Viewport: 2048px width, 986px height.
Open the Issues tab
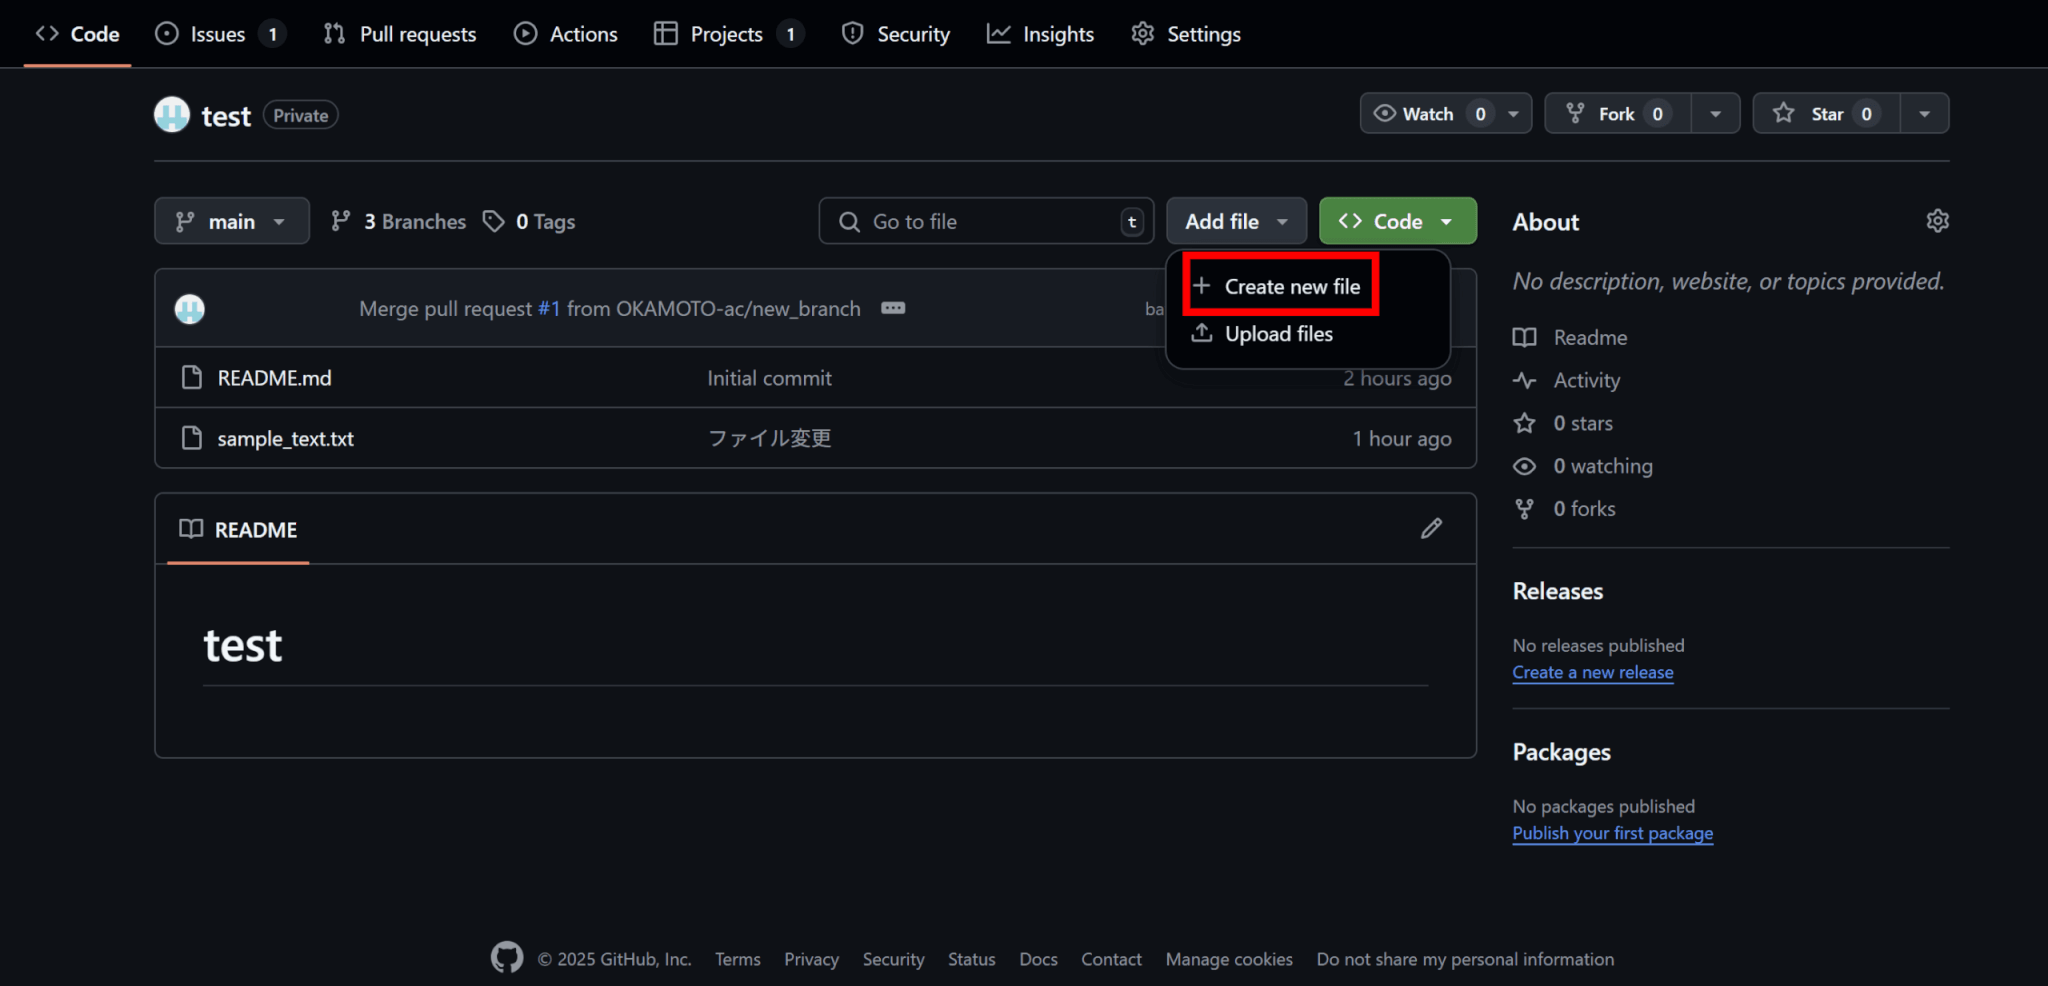click(x=220, y=34)
